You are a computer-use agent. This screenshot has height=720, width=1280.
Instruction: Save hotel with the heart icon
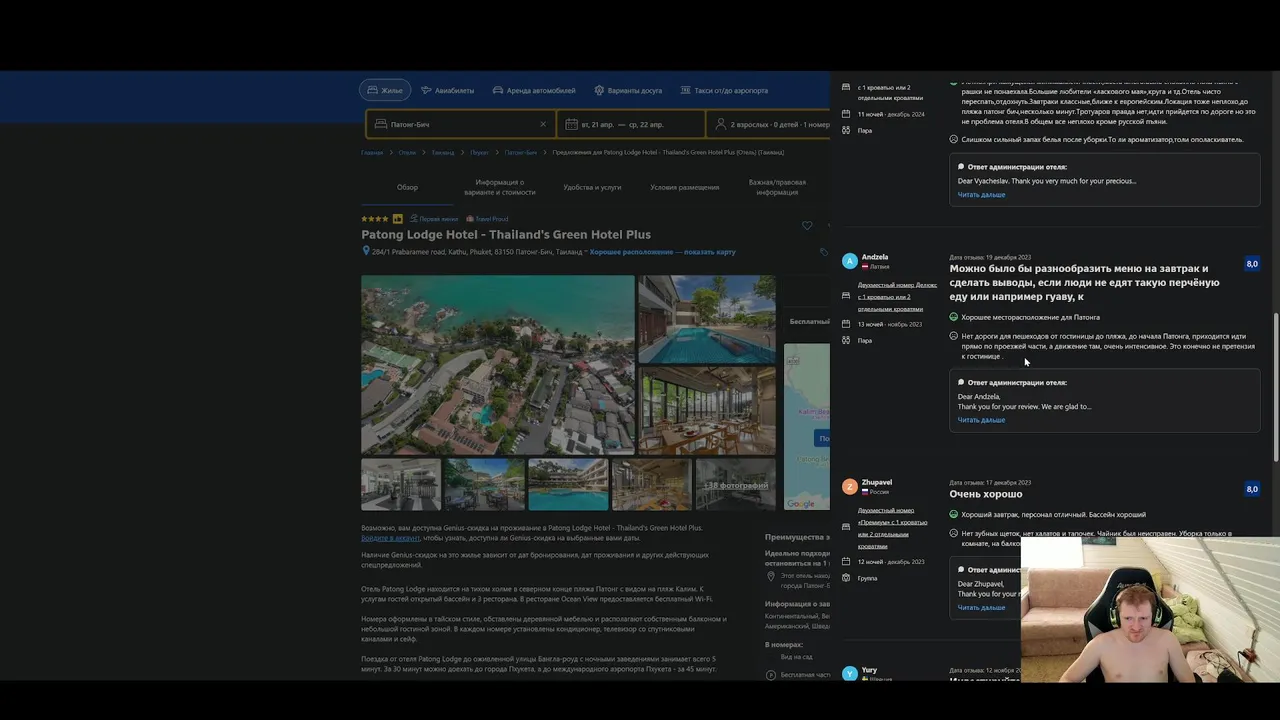pos(807,225)
